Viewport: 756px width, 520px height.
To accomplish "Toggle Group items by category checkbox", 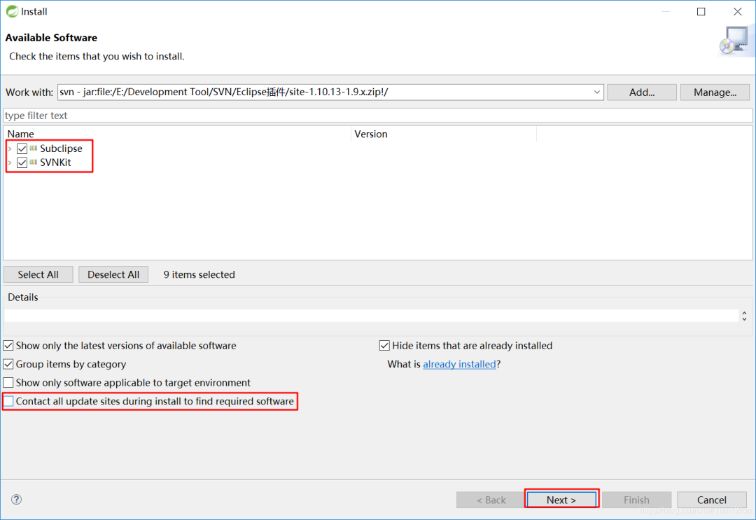I will pos(8,364).
